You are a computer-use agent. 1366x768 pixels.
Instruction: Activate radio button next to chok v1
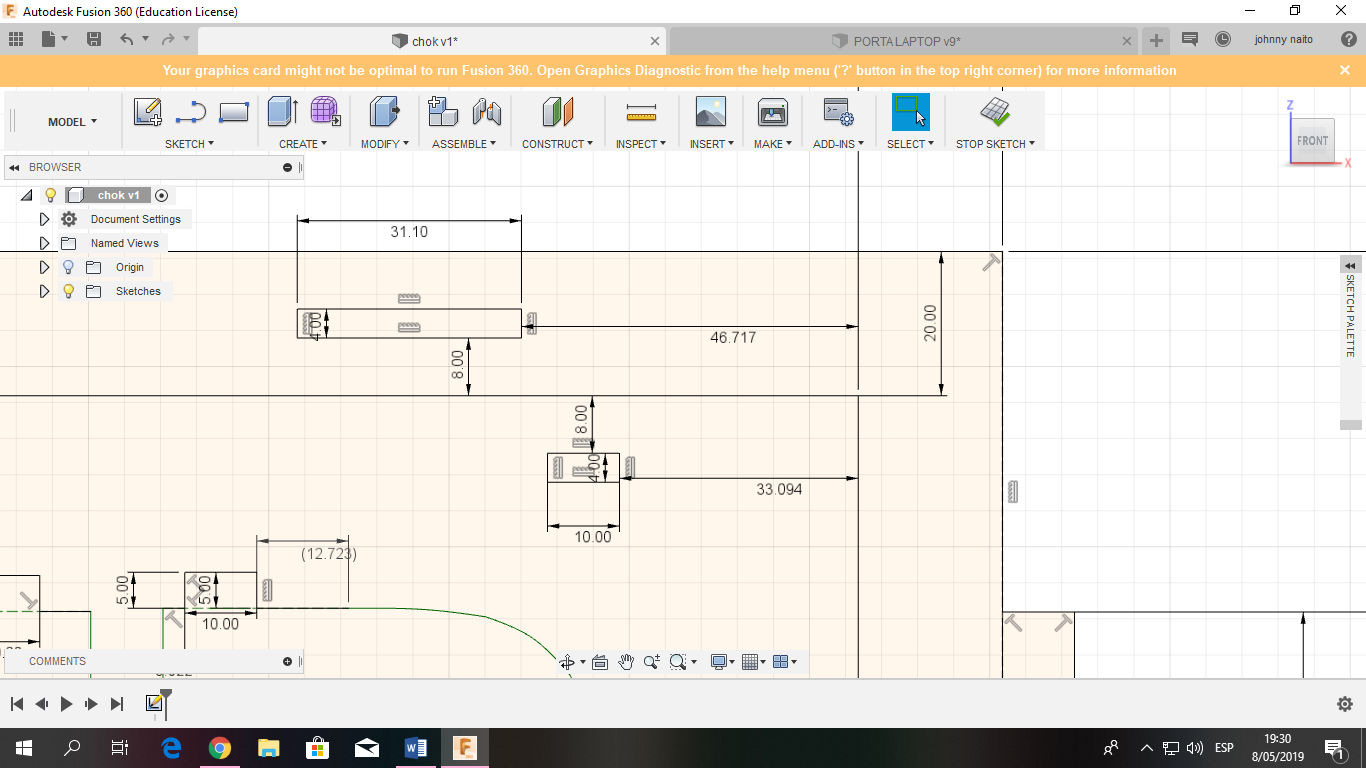[x=161, y=195]
